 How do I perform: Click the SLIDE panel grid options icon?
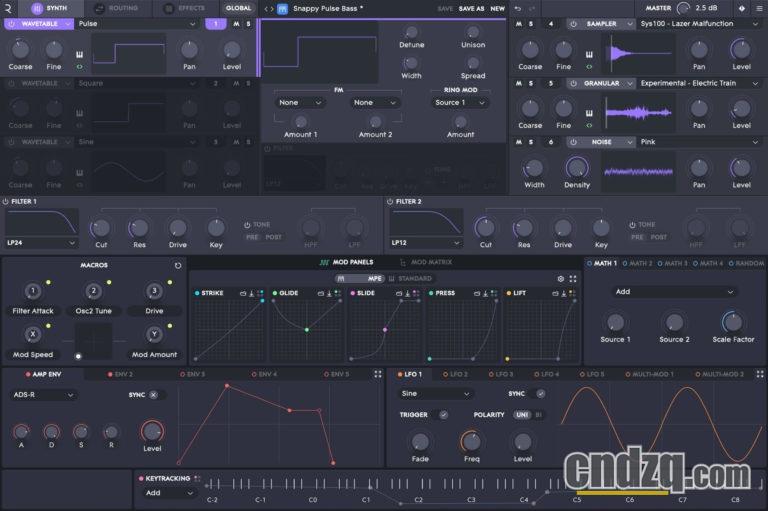tap(416, 293)
